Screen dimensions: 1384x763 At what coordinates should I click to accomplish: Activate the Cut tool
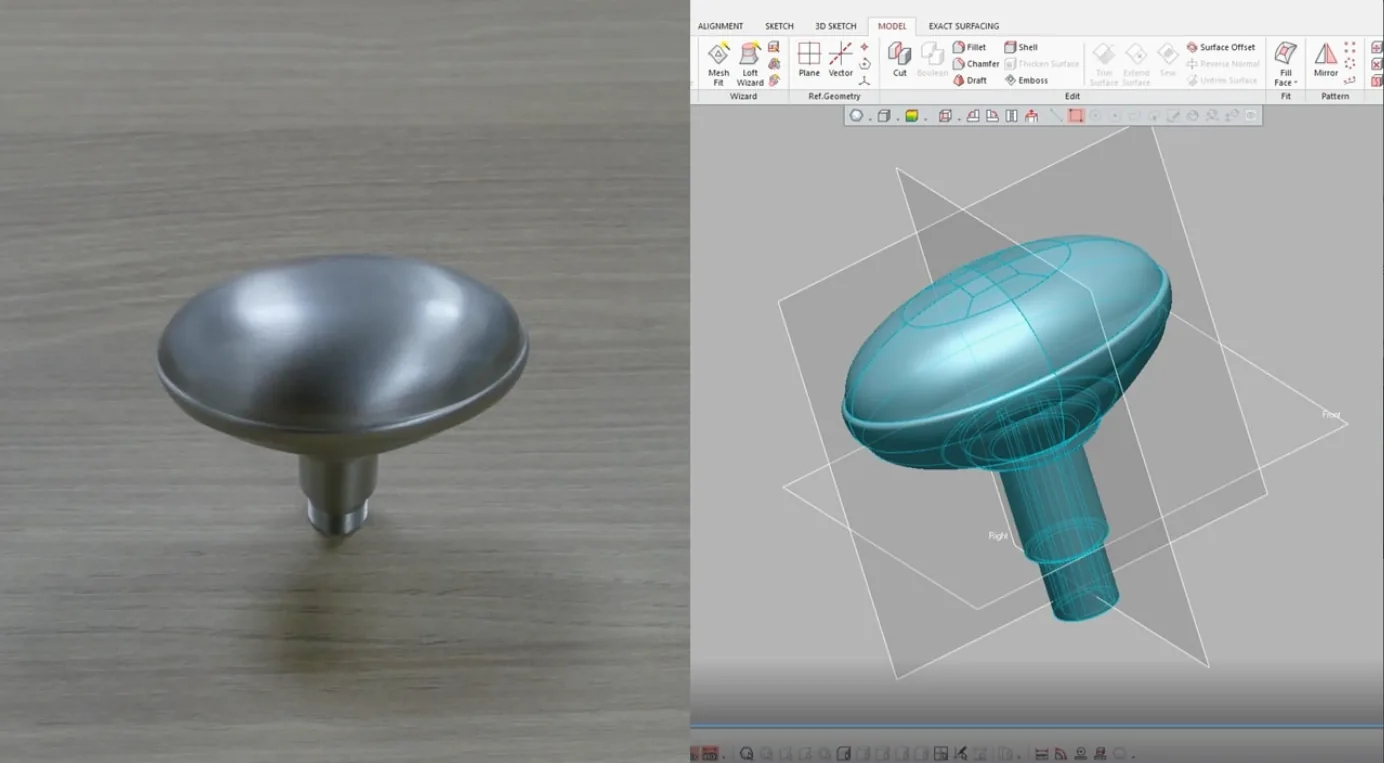point(900,60)
